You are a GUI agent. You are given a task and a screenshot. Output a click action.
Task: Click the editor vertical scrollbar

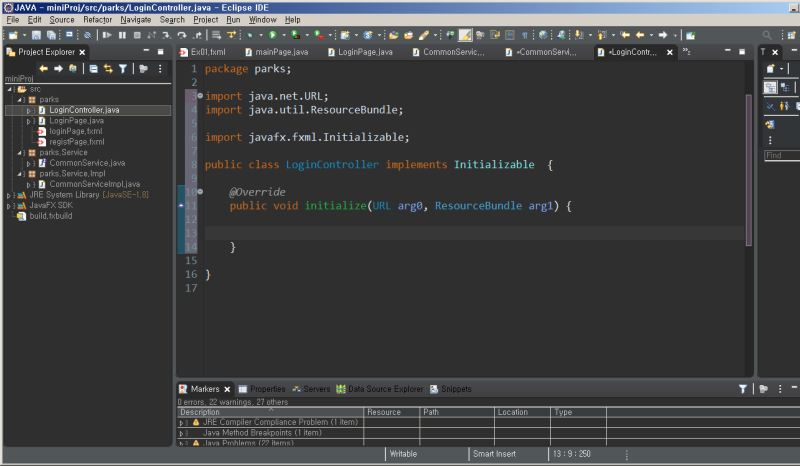(x=749, y=170)
